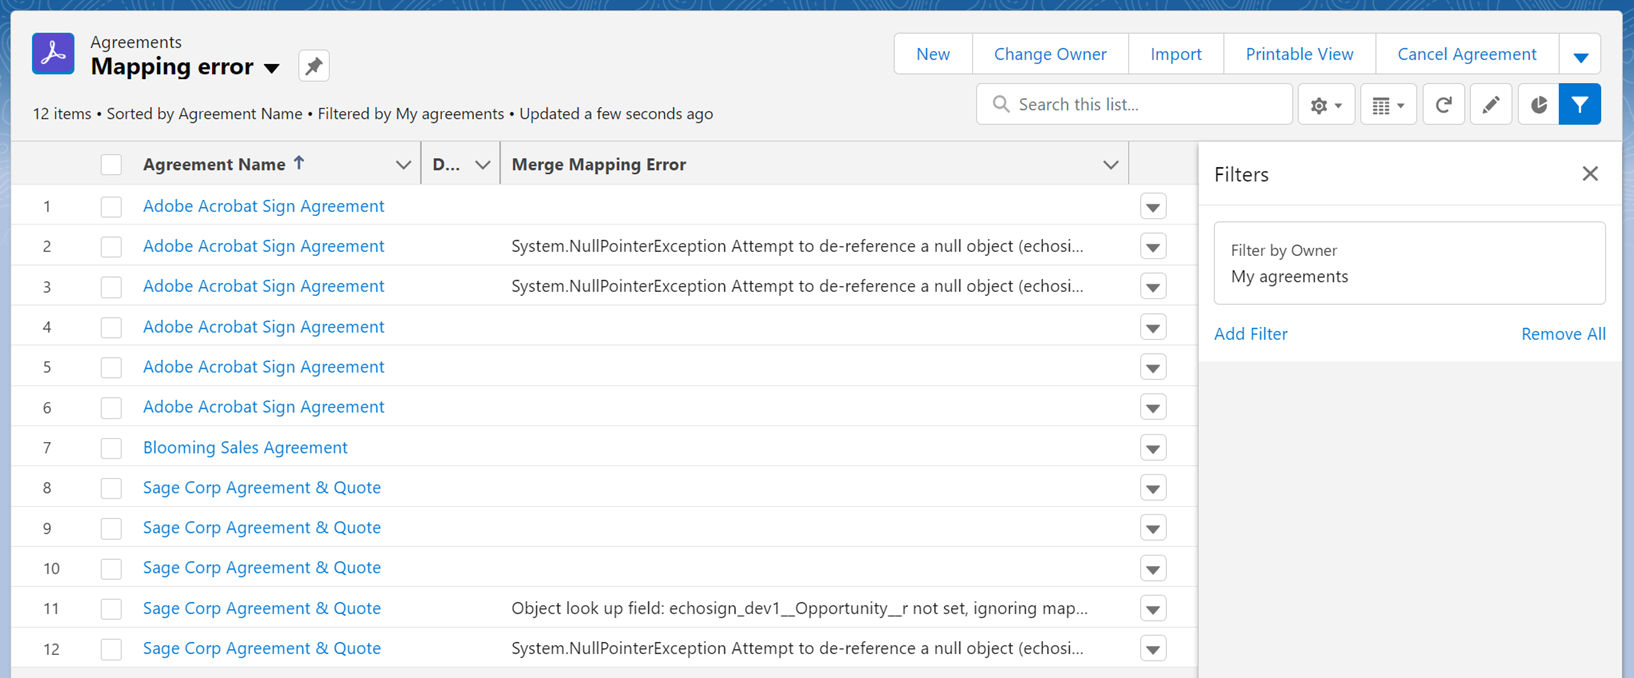Tick checkbox for row 12

pos(111,649)
